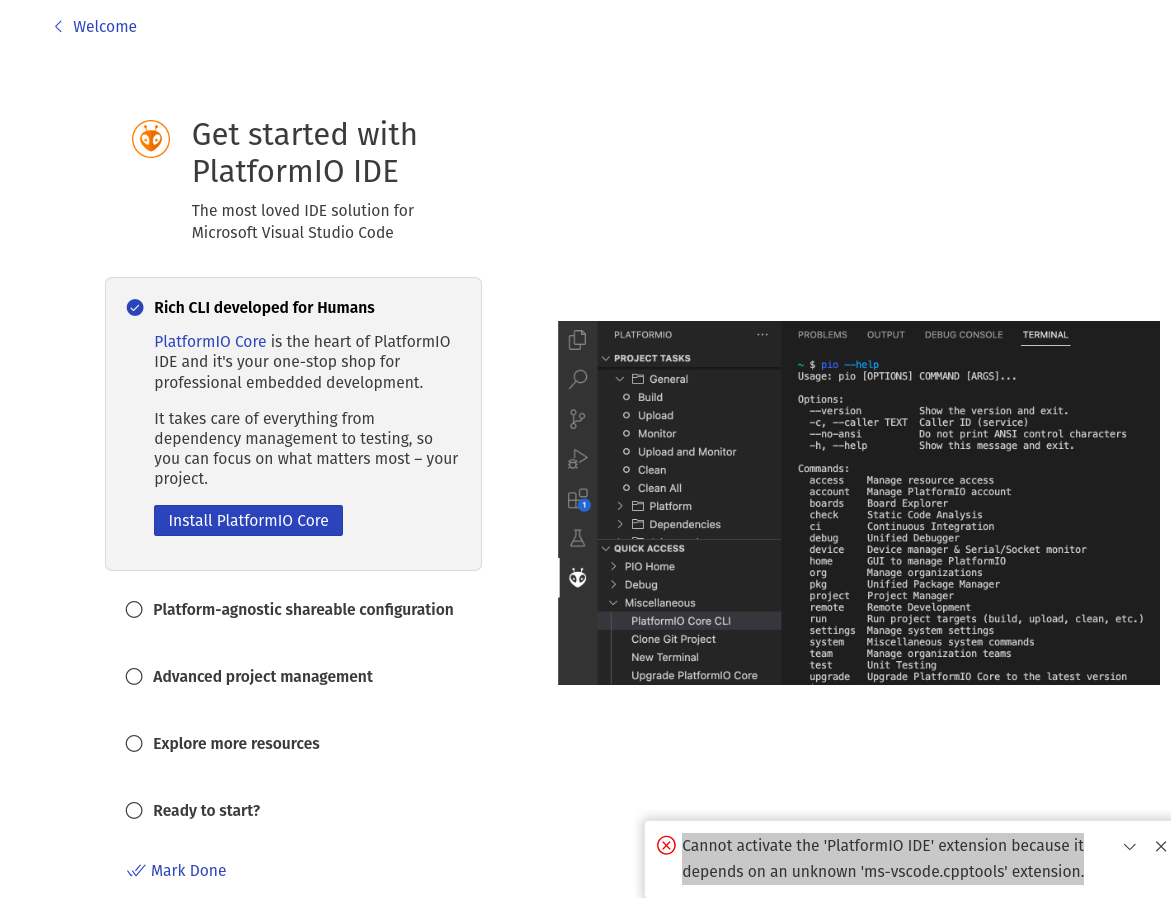Click the red error icon in notification

coord(666,846)
